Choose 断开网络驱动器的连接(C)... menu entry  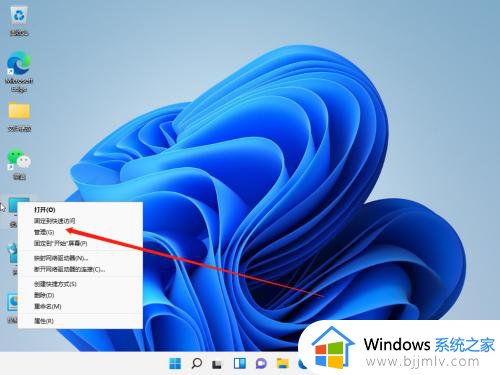coord(80,269)
